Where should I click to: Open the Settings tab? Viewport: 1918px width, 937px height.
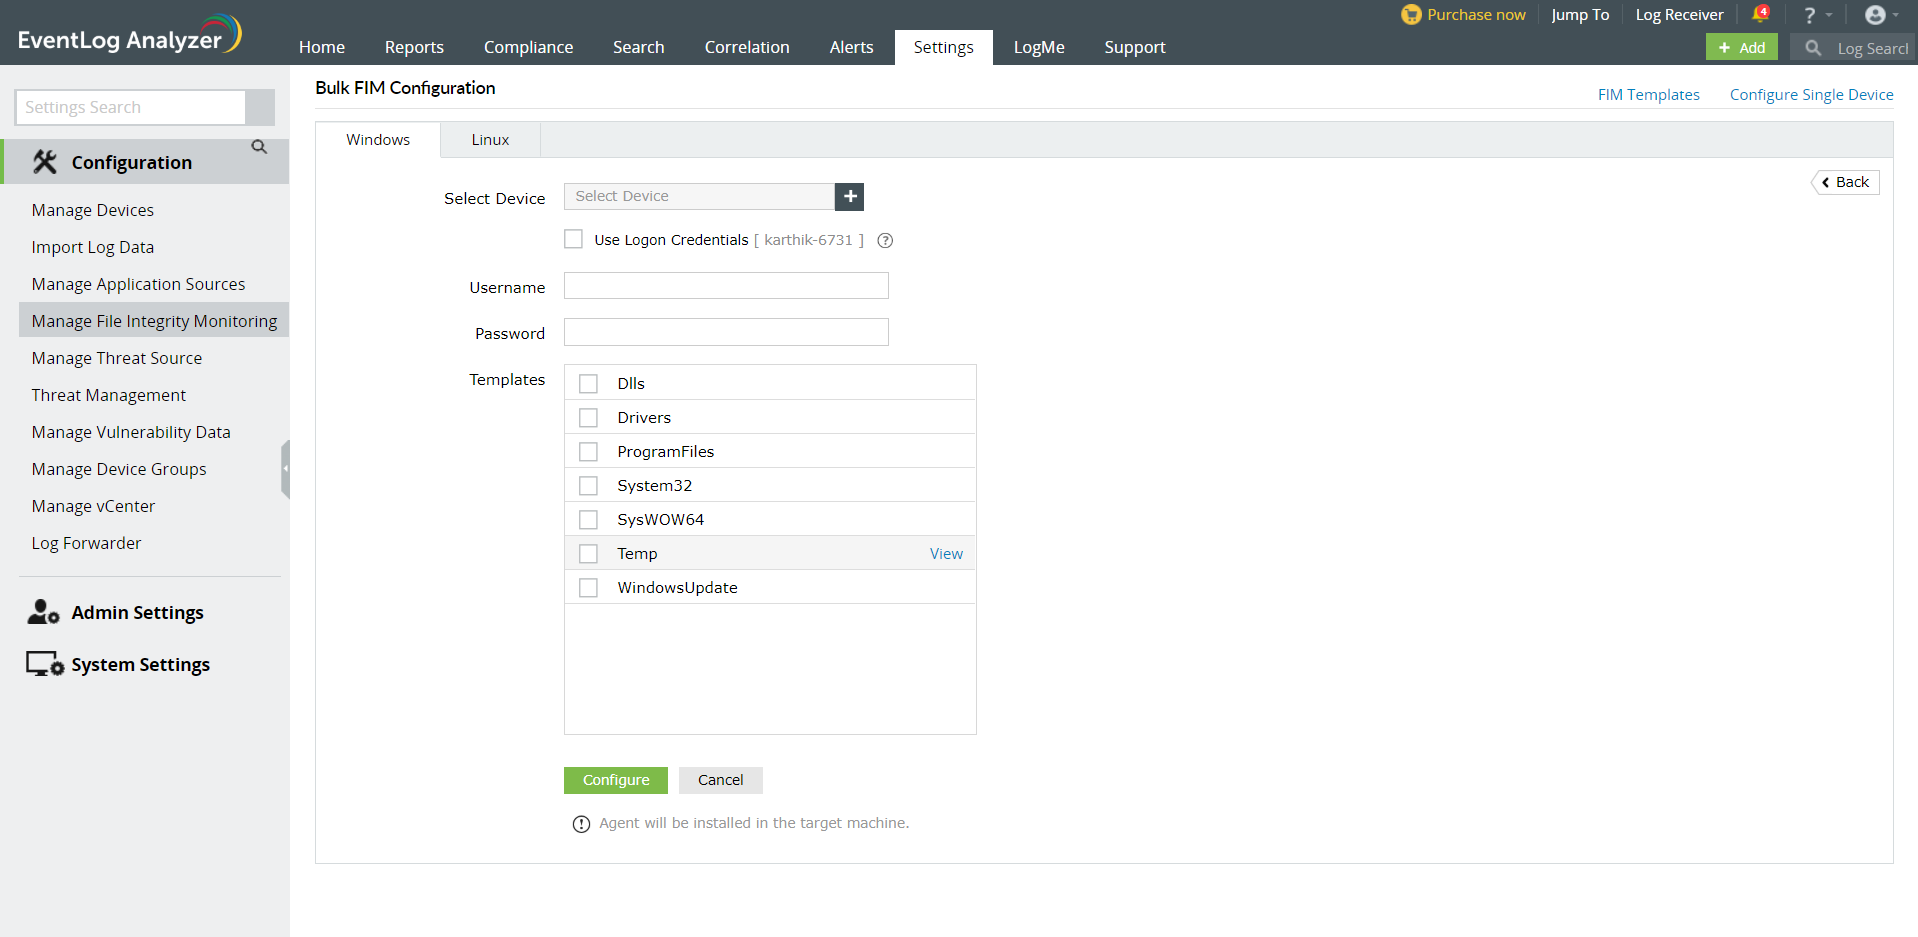[x=943, y=47]
